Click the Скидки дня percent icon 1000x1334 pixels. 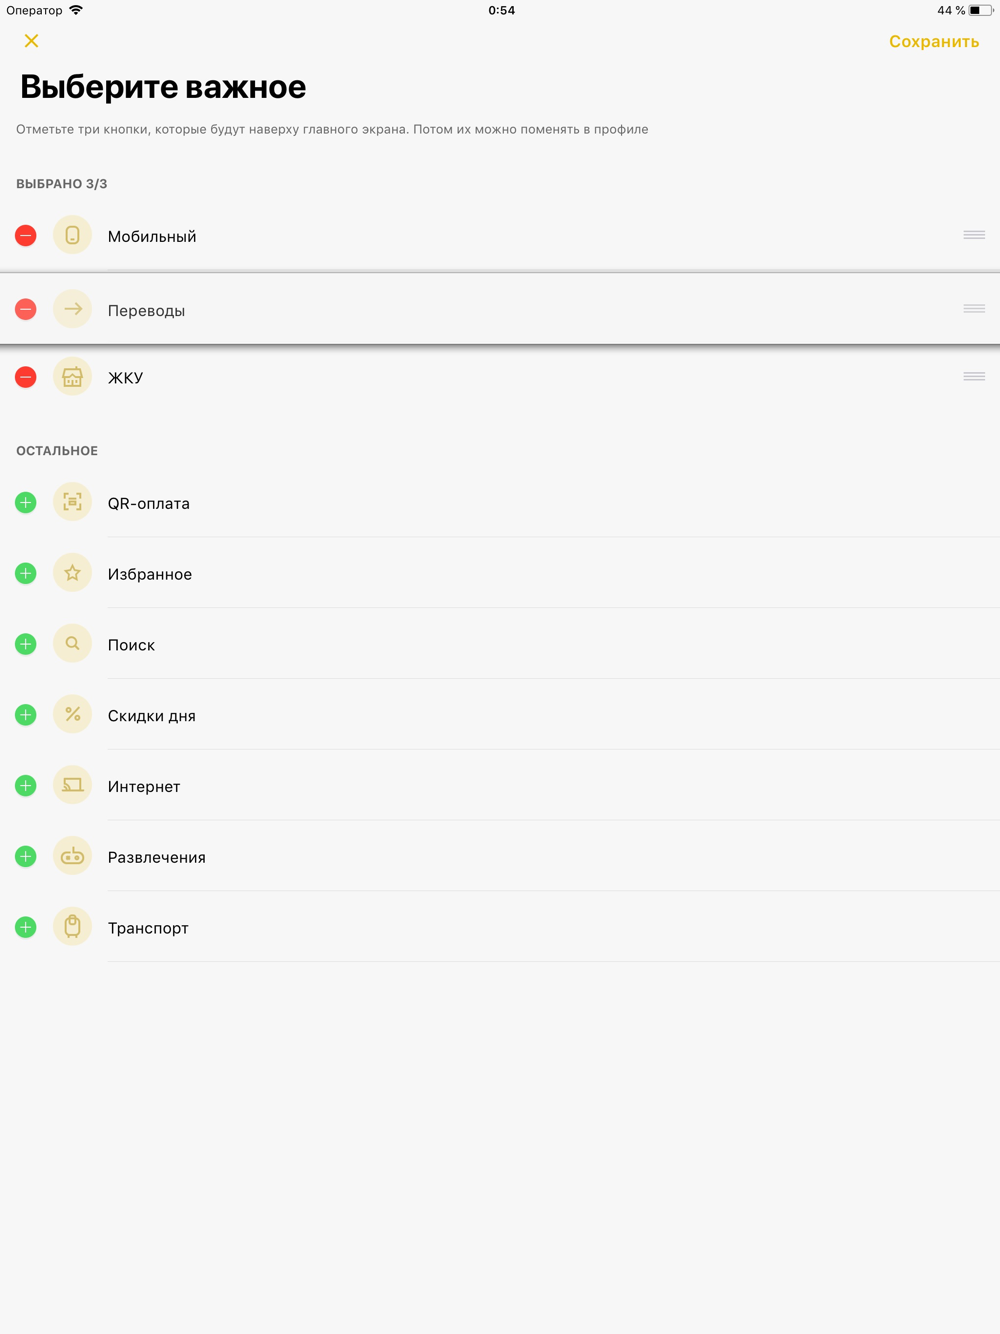pos(72,715)
